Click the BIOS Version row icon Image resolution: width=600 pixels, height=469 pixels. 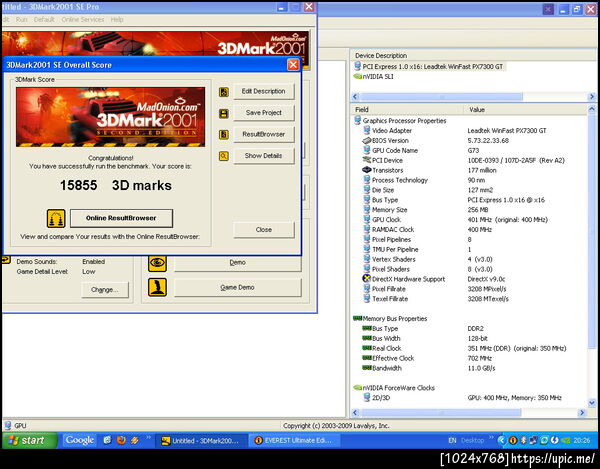coord(367,140)
